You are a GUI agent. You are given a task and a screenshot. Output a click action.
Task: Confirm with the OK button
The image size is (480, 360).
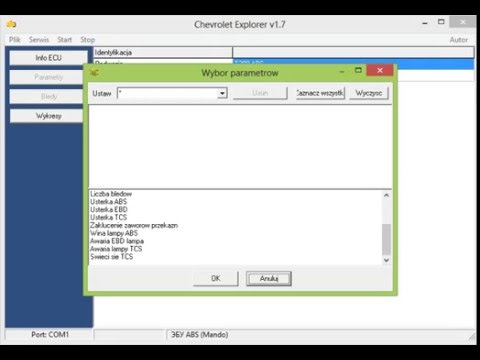click(x=216, y=278)
